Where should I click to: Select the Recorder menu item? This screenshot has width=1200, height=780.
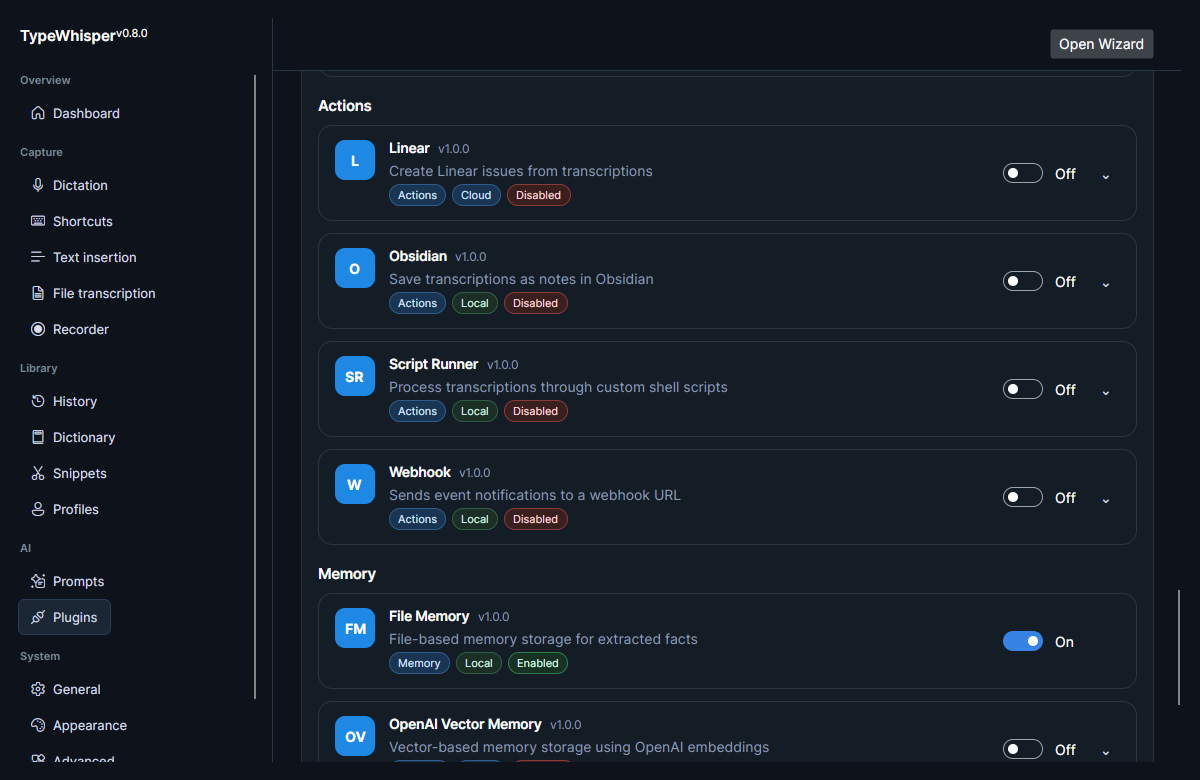click(x=69, y=329)
